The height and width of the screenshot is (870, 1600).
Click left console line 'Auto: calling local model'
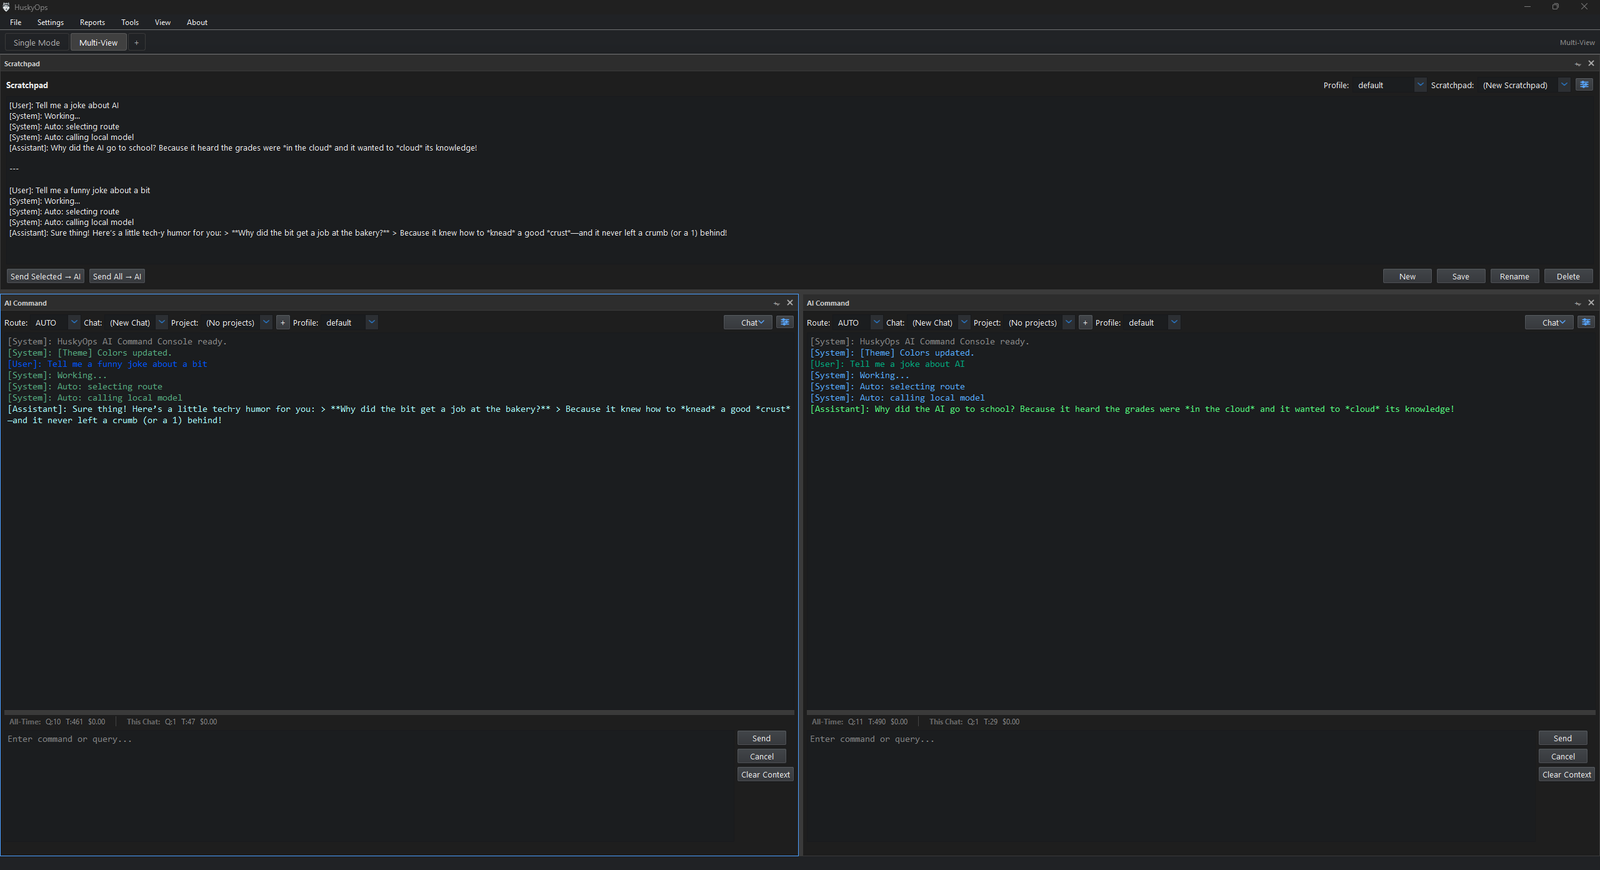95,398
